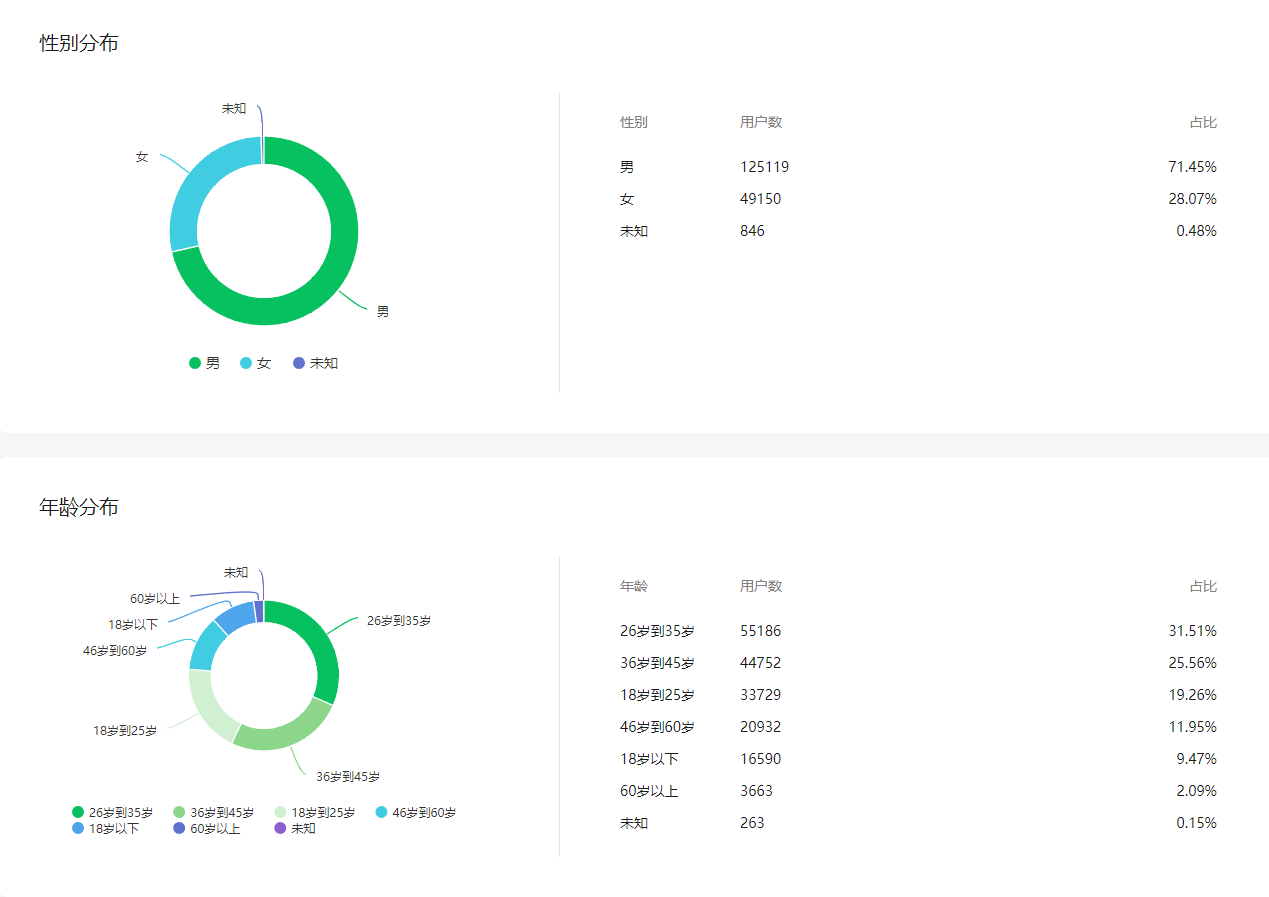Select the 0.48% value
This screenshot has width=1269, height=897.
click(x=1196, y=231)
